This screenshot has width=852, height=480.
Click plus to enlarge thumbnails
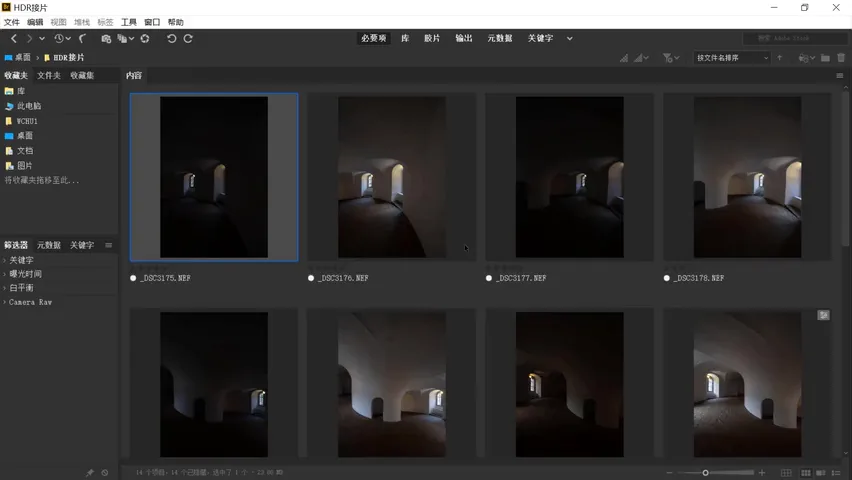762,473
